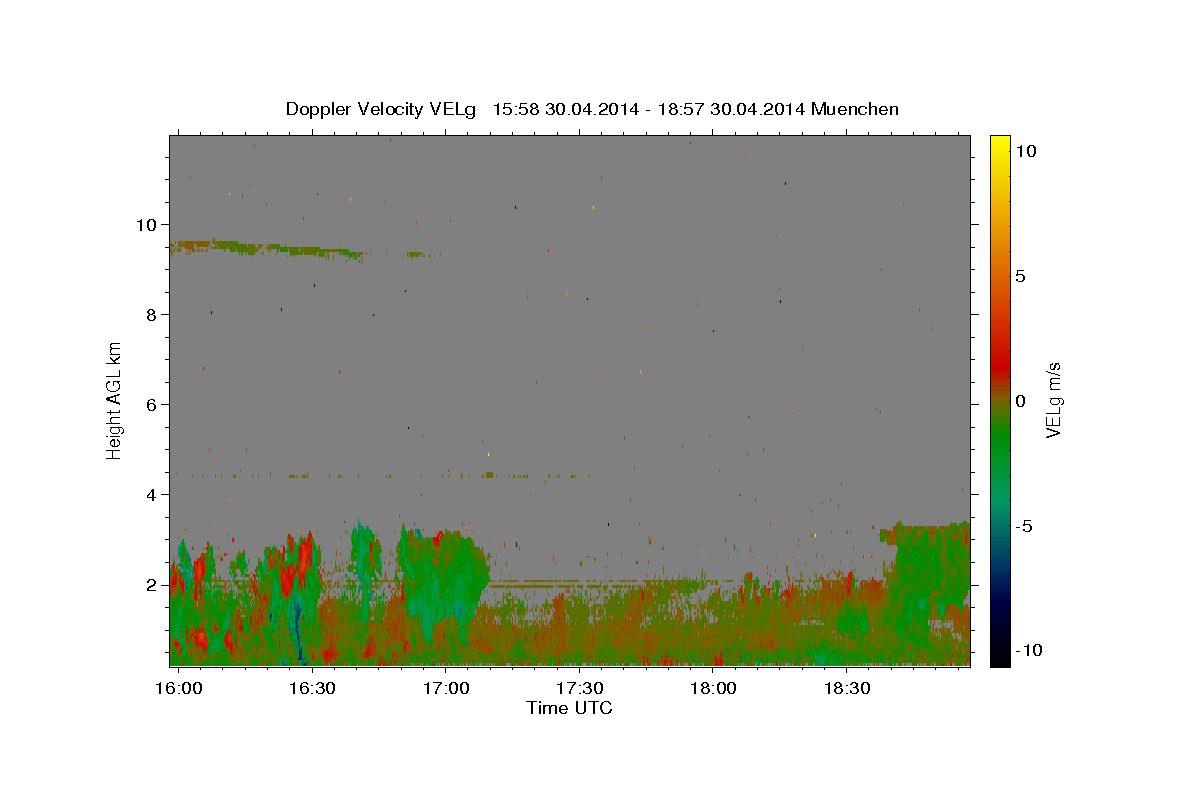This screenshot has height=800, width=1200.
Task: Click the 18:30 time axis label
Action: [x=846, y=689]
